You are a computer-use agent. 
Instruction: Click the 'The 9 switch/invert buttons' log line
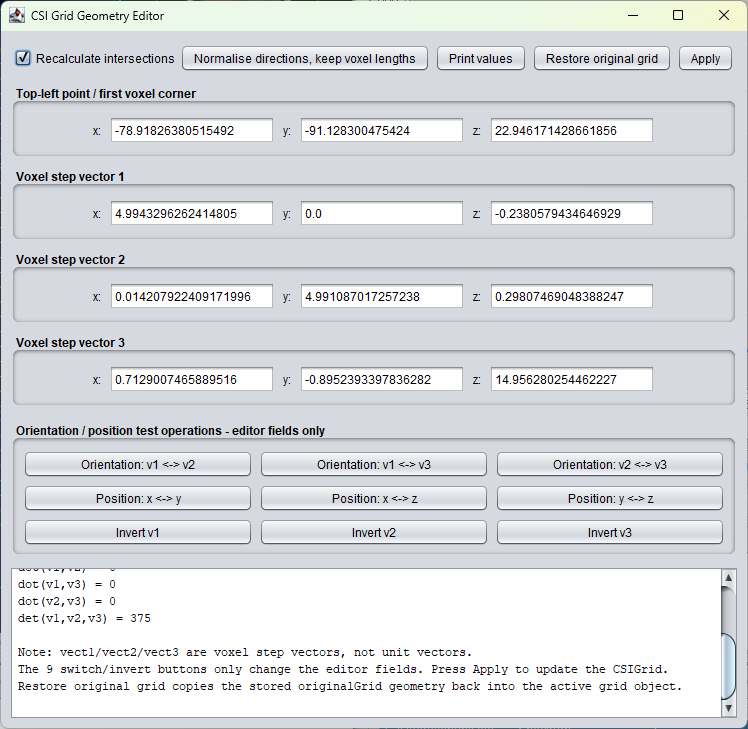(x=343, y=669)
